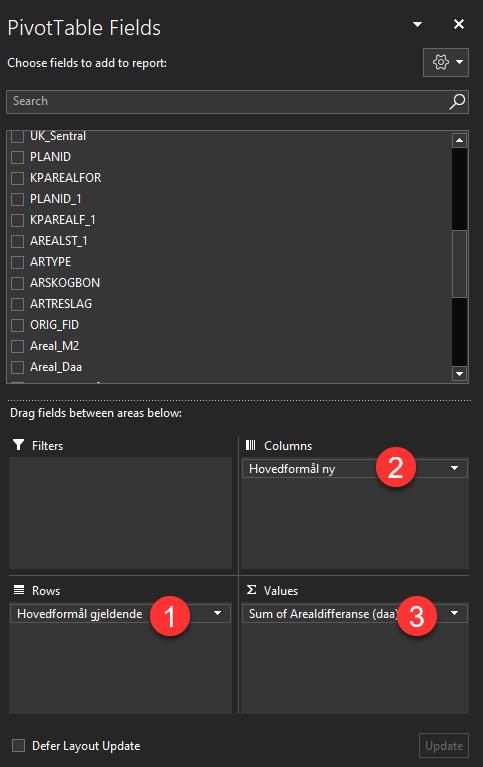Click into the Search fields box
The width and height of the screenshot is (483, 767).
point(228,101)
